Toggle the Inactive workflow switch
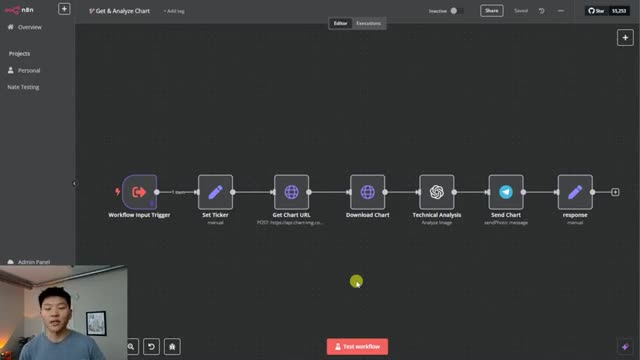 coord(457,11)
